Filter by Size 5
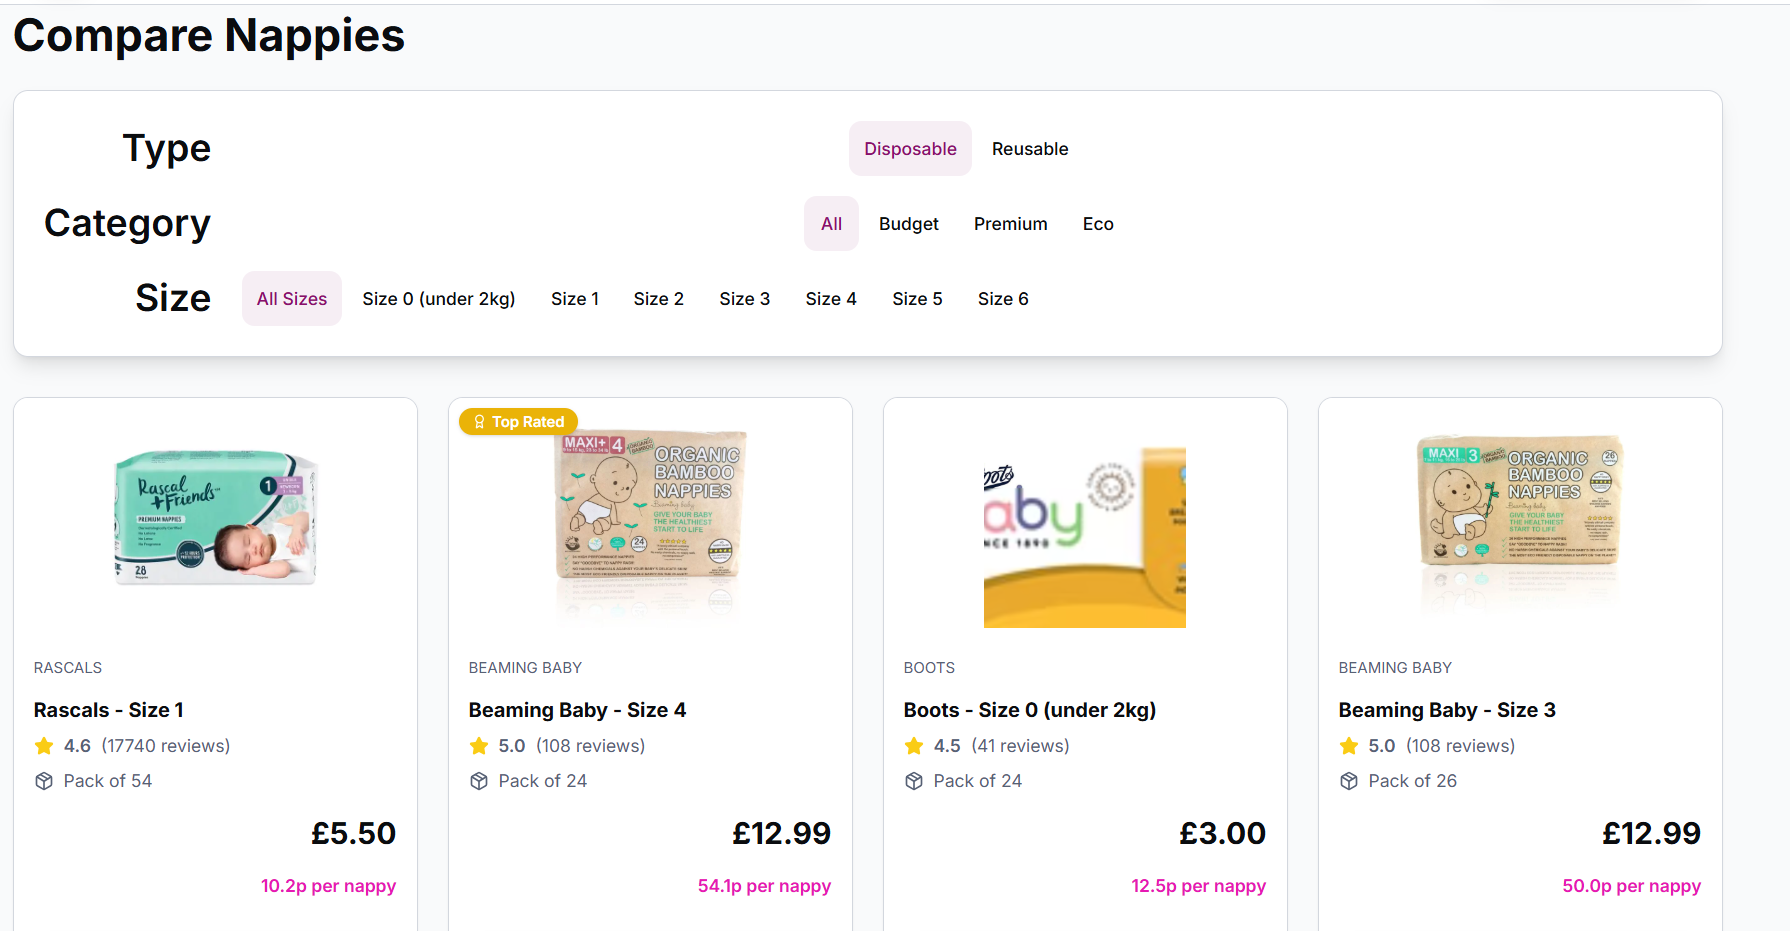This screenshot has height=931, width=1790. click(917, 299)
